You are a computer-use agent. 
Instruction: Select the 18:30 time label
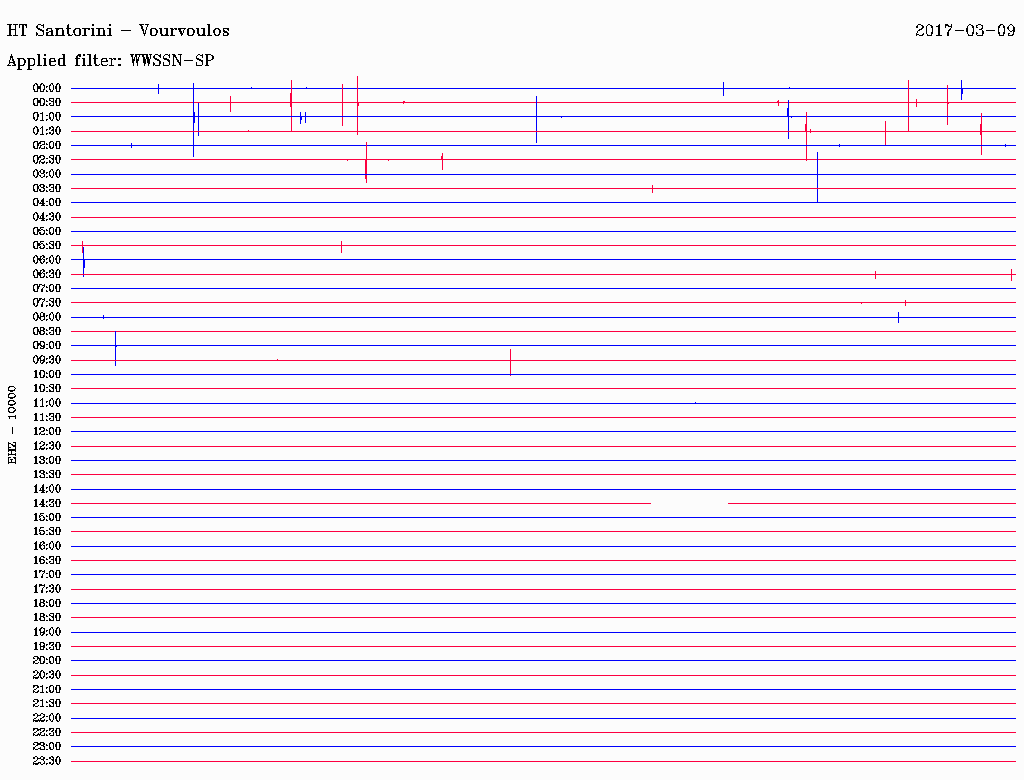(47, 617)
